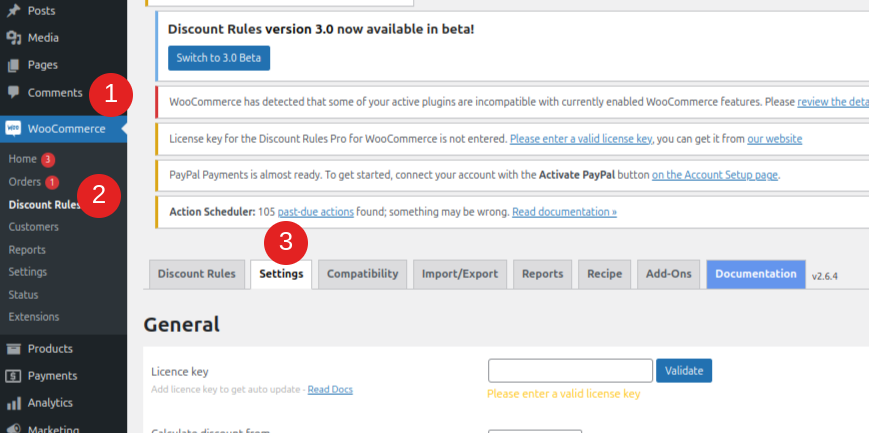Click the Products box icon
The width and height of the screenshot is (869, 433).
click(13, 349)
